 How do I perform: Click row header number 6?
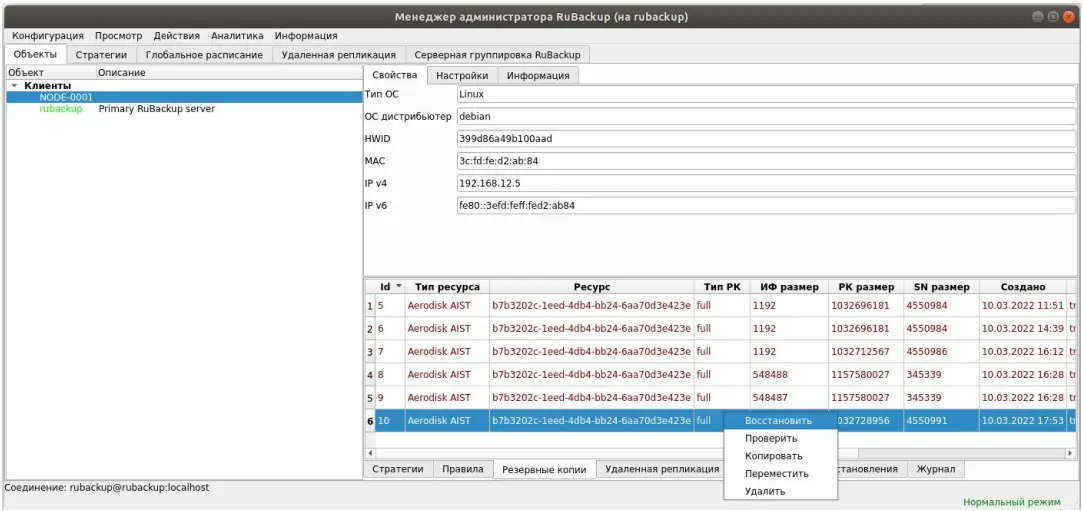370,420
